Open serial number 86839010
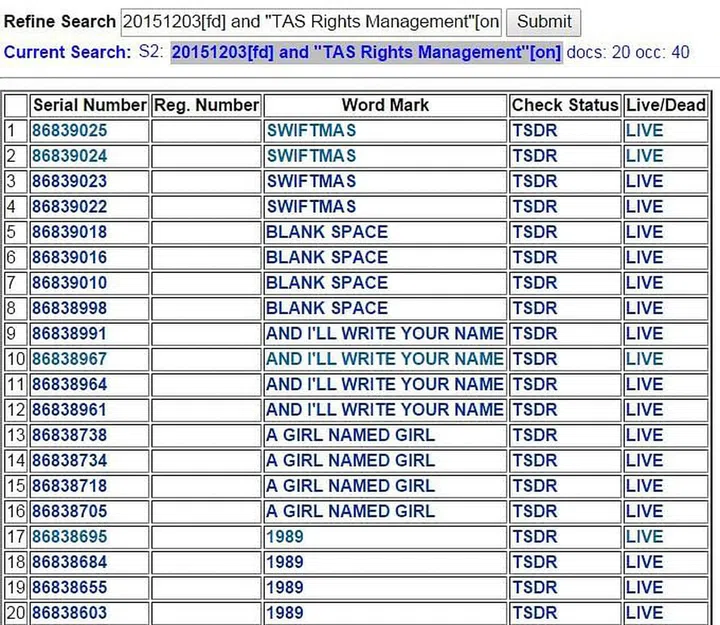 (69, 283)
